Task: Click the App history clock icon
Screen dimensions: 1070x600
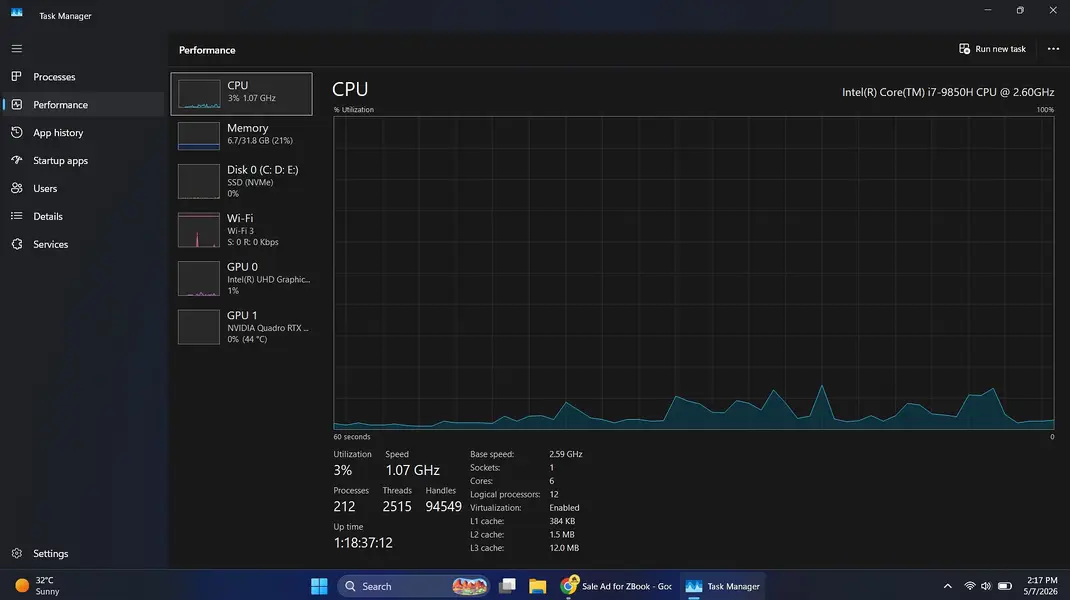Action: click(16, 132)
